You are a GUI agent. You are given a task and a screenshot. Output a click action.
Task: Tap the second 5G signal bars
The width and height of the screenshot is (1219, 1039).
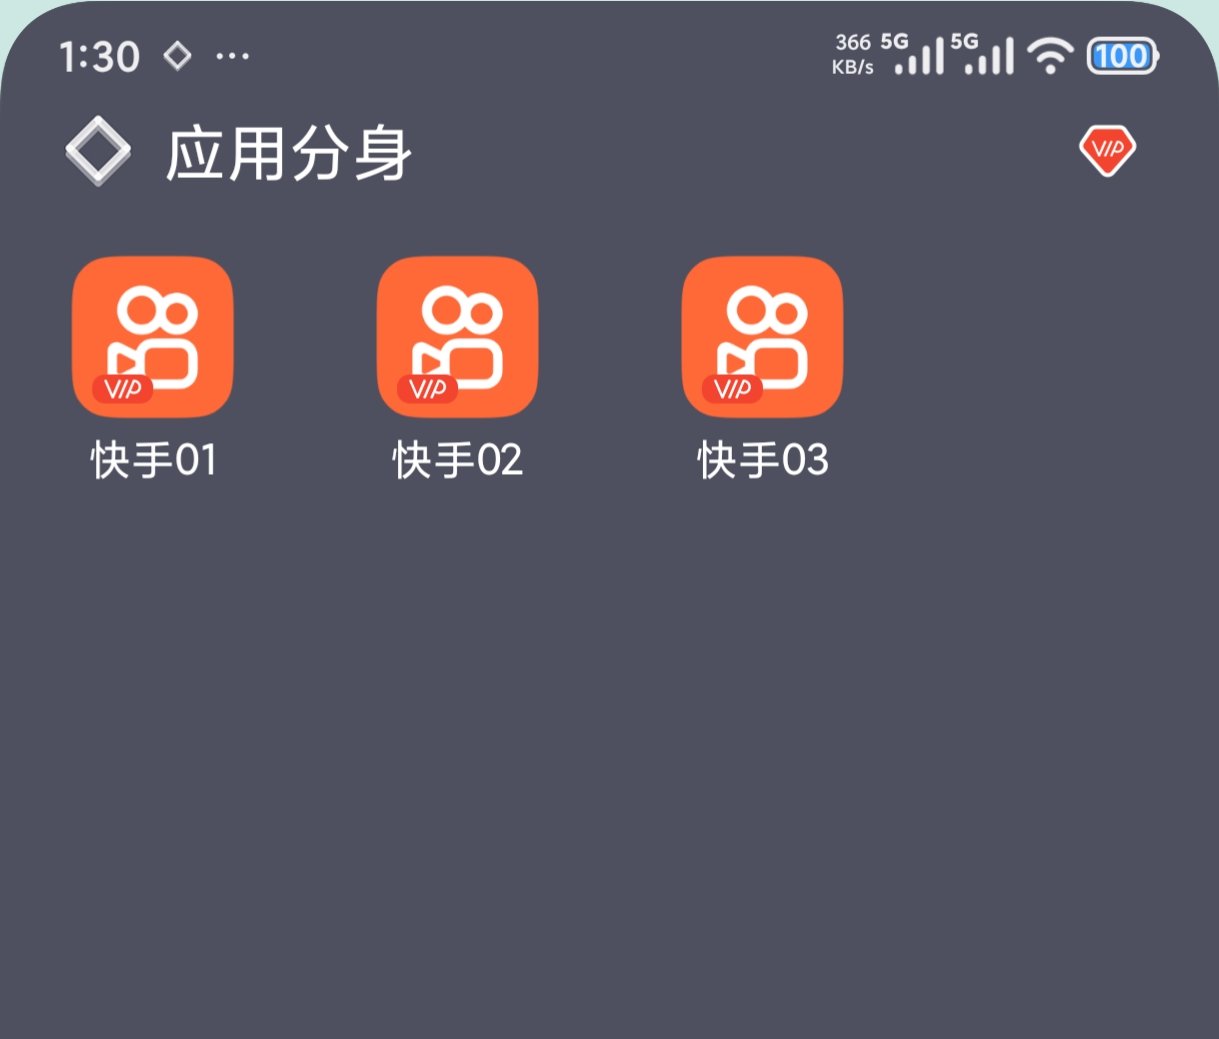(983, 54)
